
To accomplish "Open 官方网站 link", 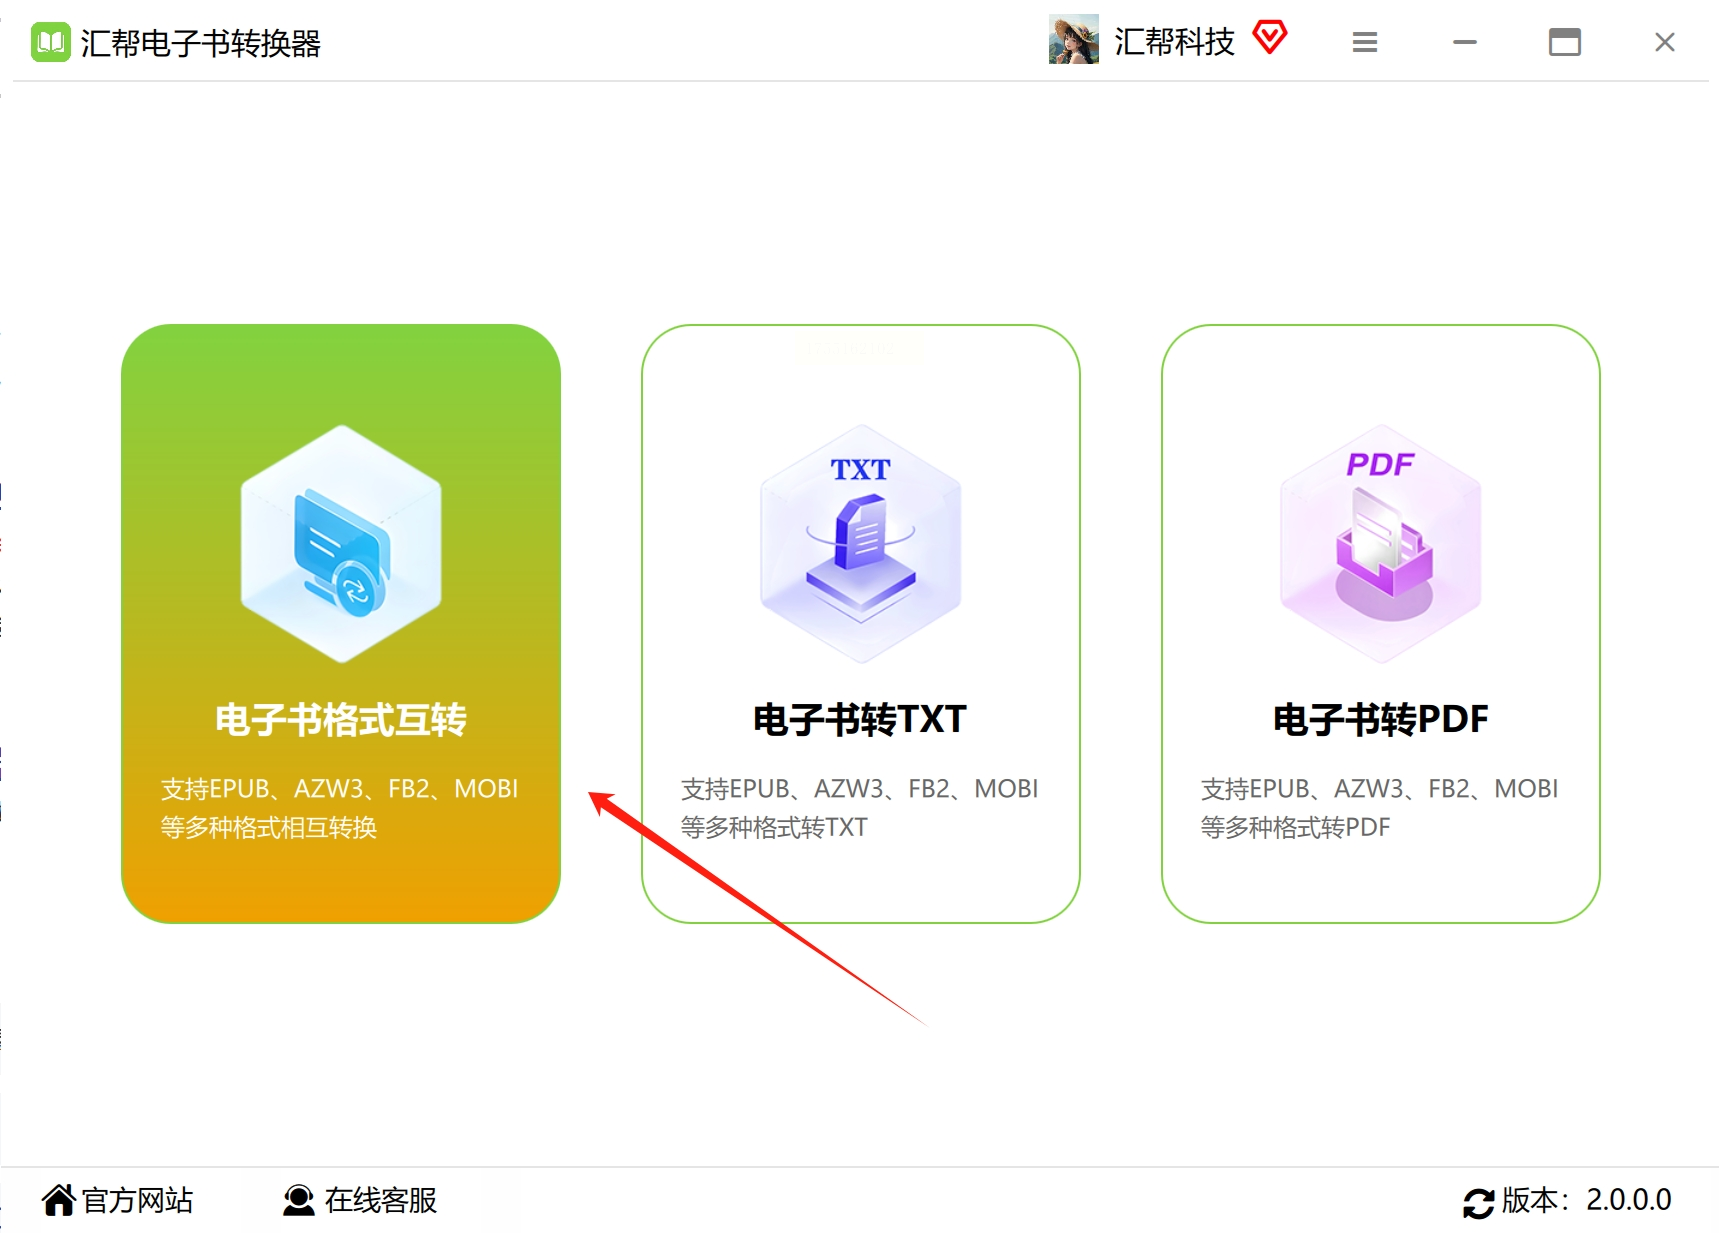I will [x=137, y=1200].
